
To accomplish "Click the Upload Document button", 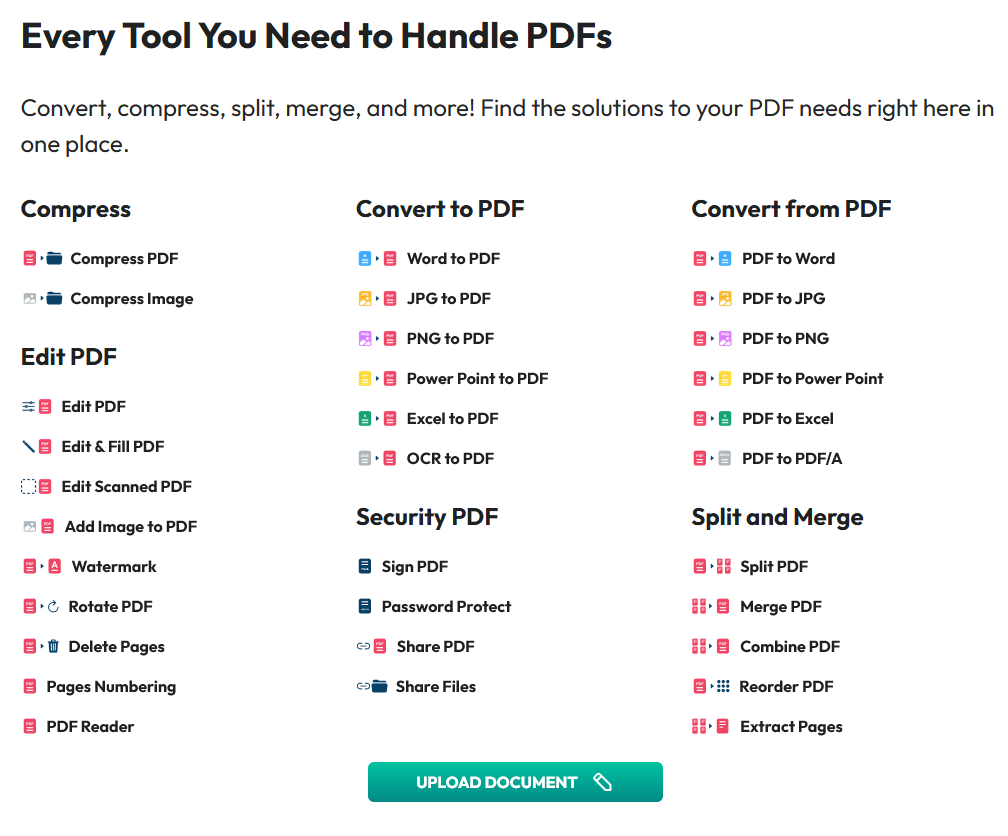I will [515, 781].
